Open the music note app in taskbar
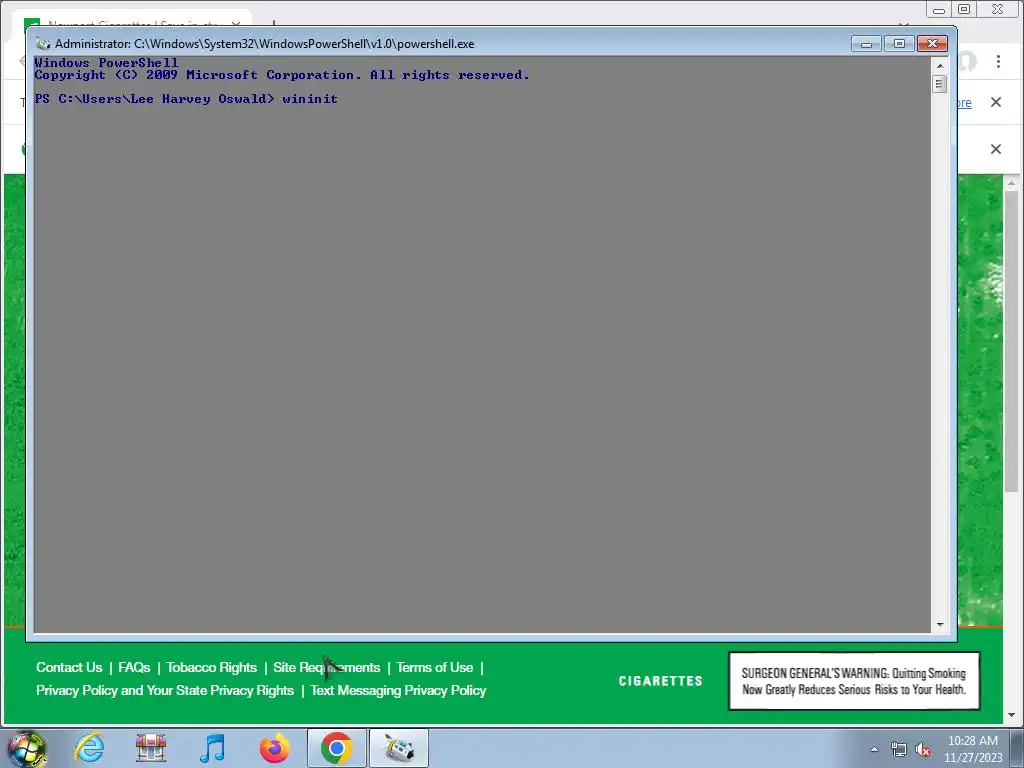This screenshot has height=768, width=1024. pyautogui.click(x=212, y=748)
